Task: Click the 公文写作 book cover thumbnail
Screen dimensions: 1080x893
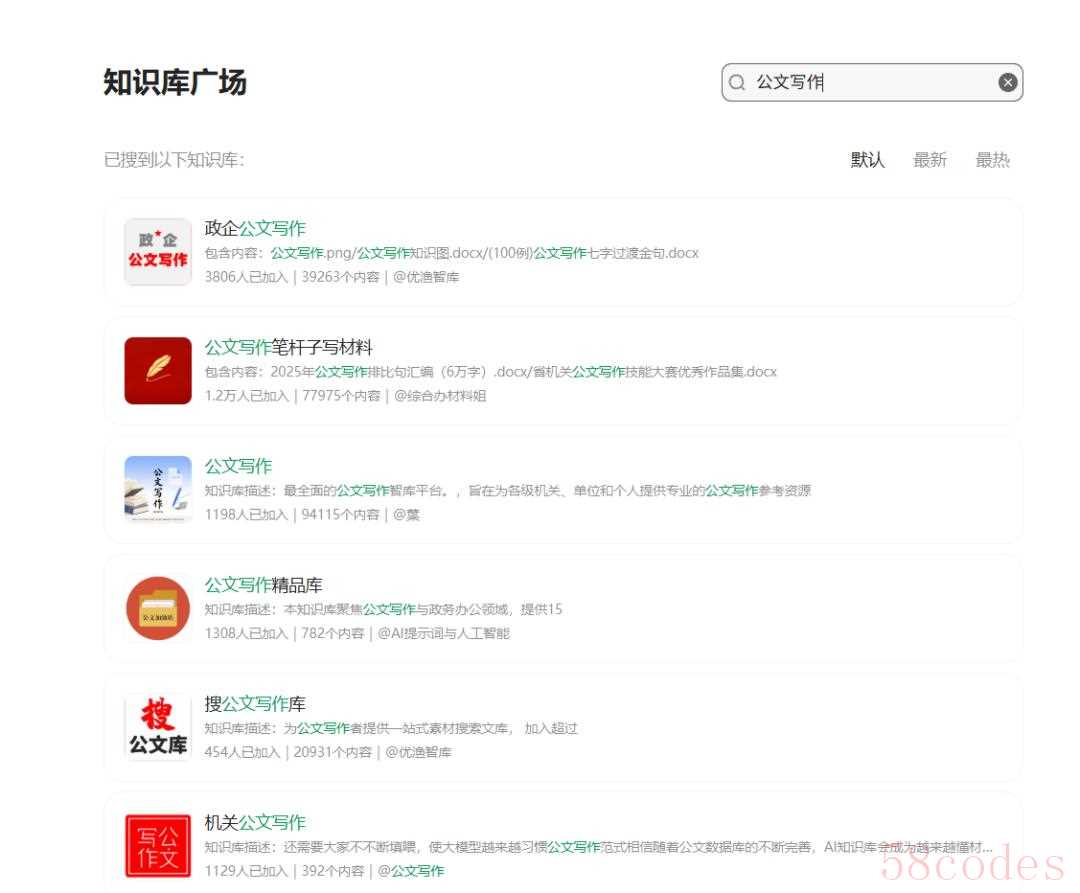Action: click(x=158, y=489)
